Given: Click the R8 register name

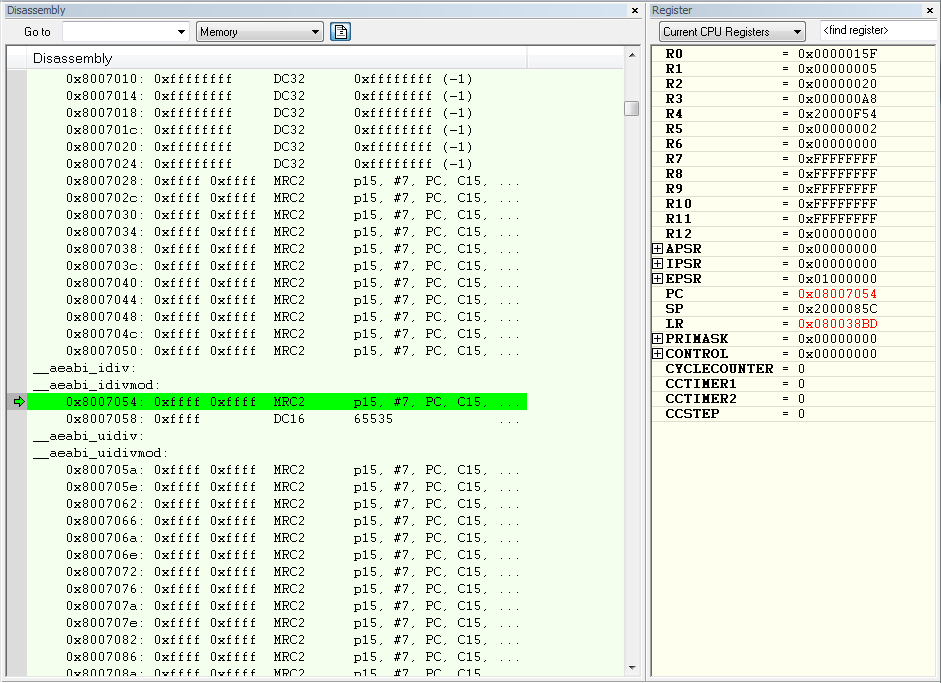Looking at the screenshot, I should click(x=674, y=173).
